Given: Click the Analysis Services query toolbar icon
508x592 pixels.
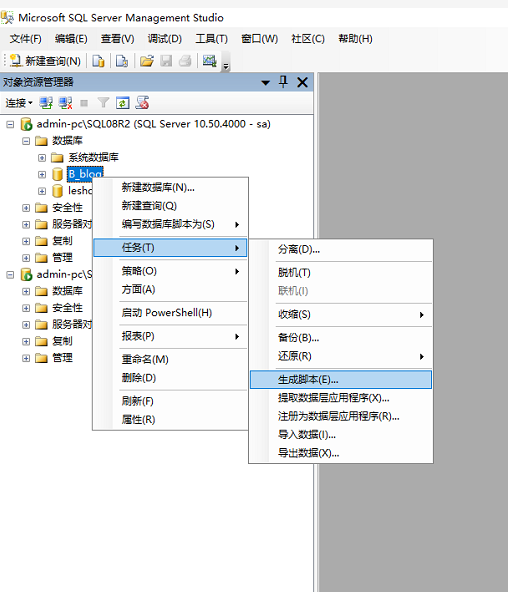Looking at the screenshot, I should [122, 61].
